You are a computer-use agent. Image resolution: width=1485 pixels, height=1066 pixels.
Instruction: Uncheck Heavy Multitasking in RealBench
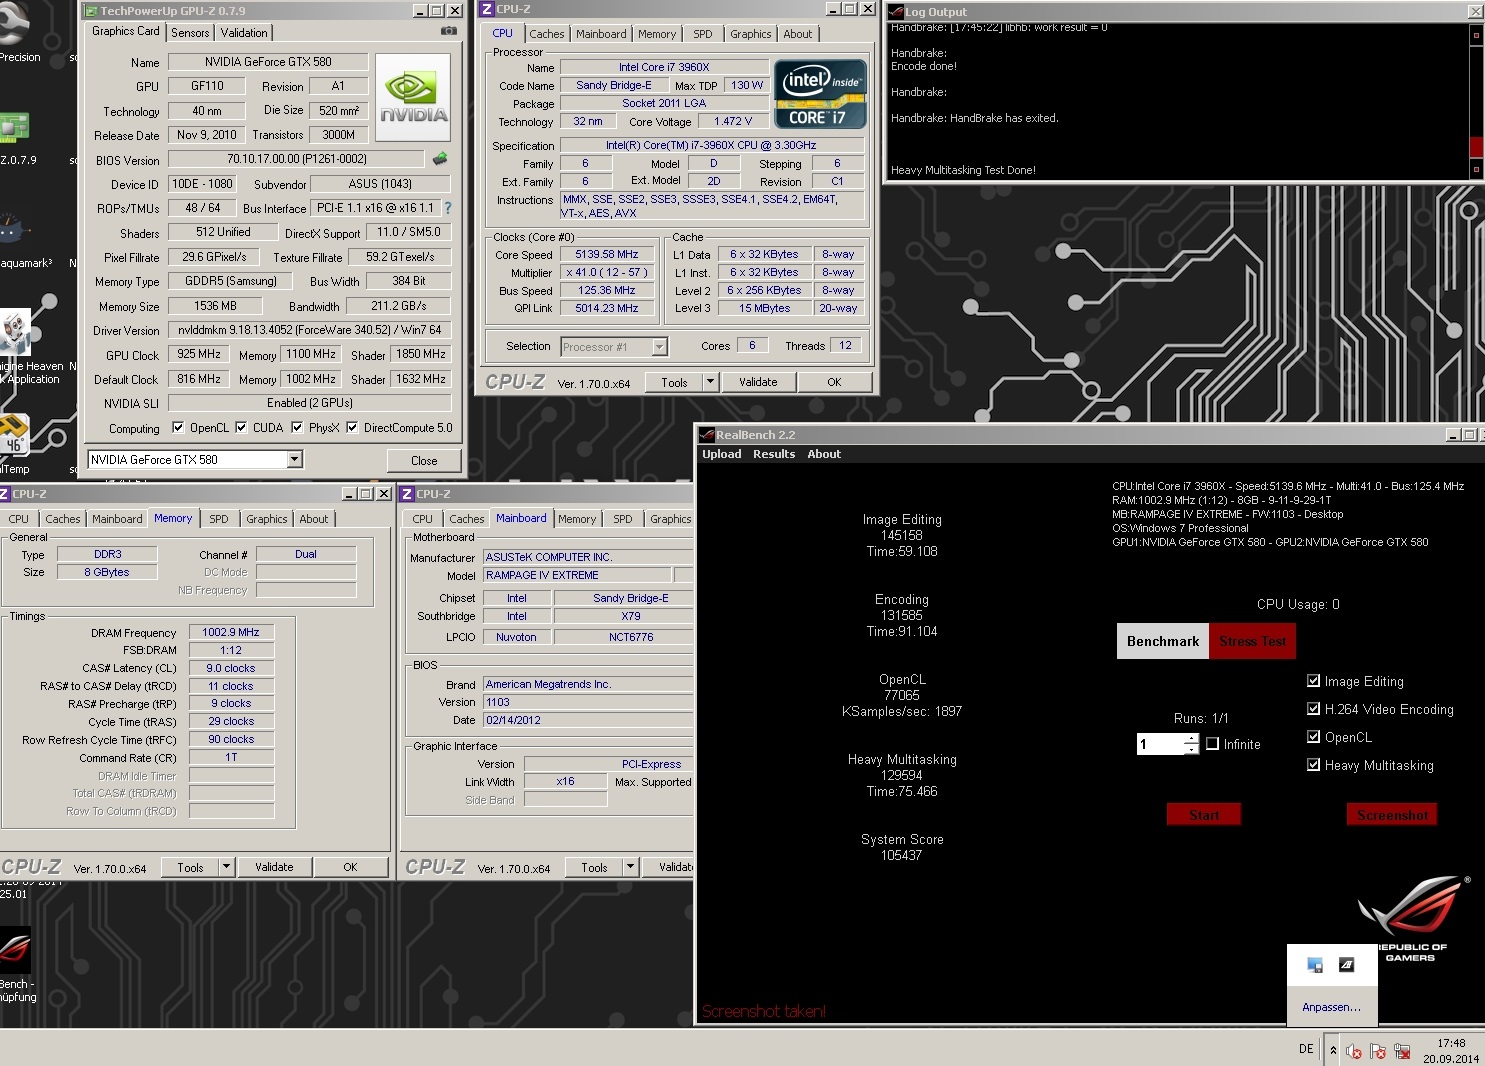click(1313, 765)
